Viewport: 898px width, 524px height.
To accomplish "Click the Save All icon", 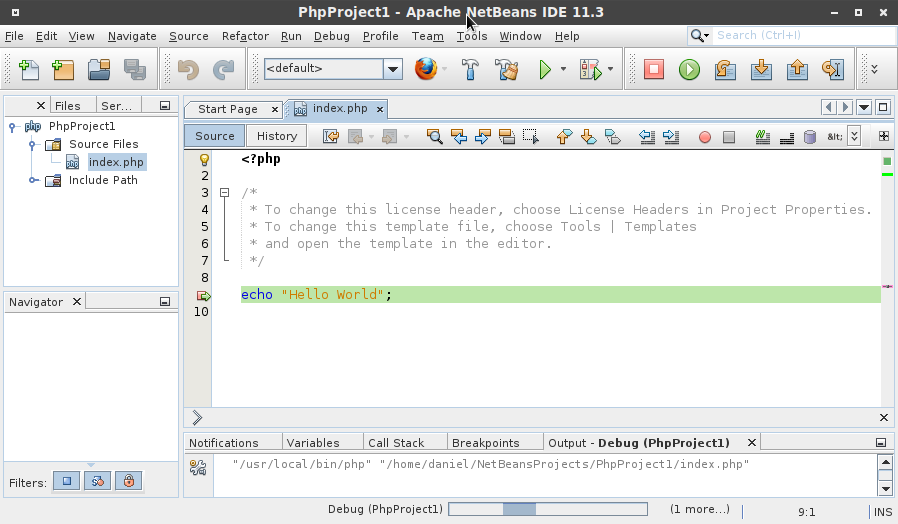I will [135, 70].
